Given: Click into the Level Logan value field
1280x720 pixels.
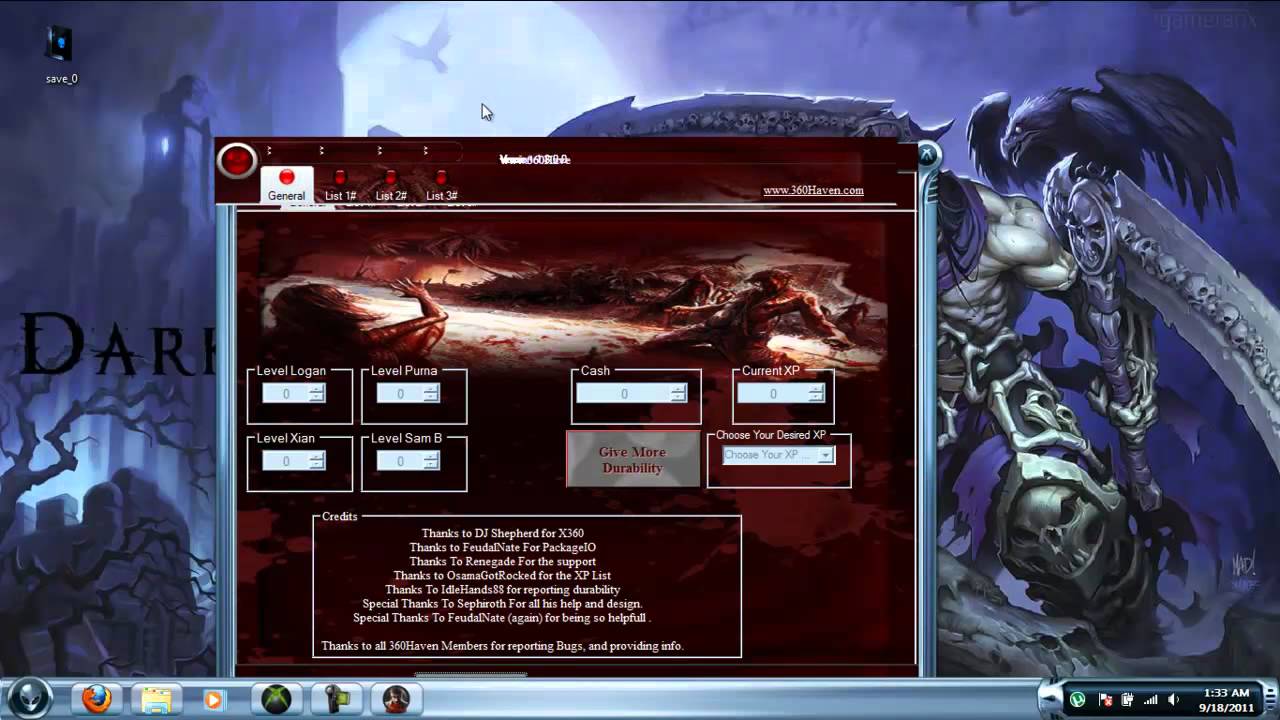Looking at the screenshot, I should tap(286, 394).
